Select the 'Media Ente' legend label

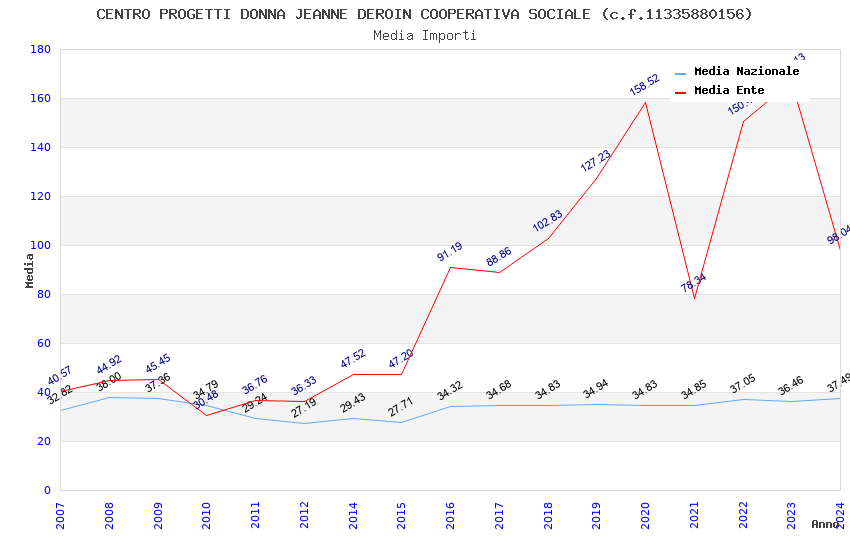click(729, 90)
